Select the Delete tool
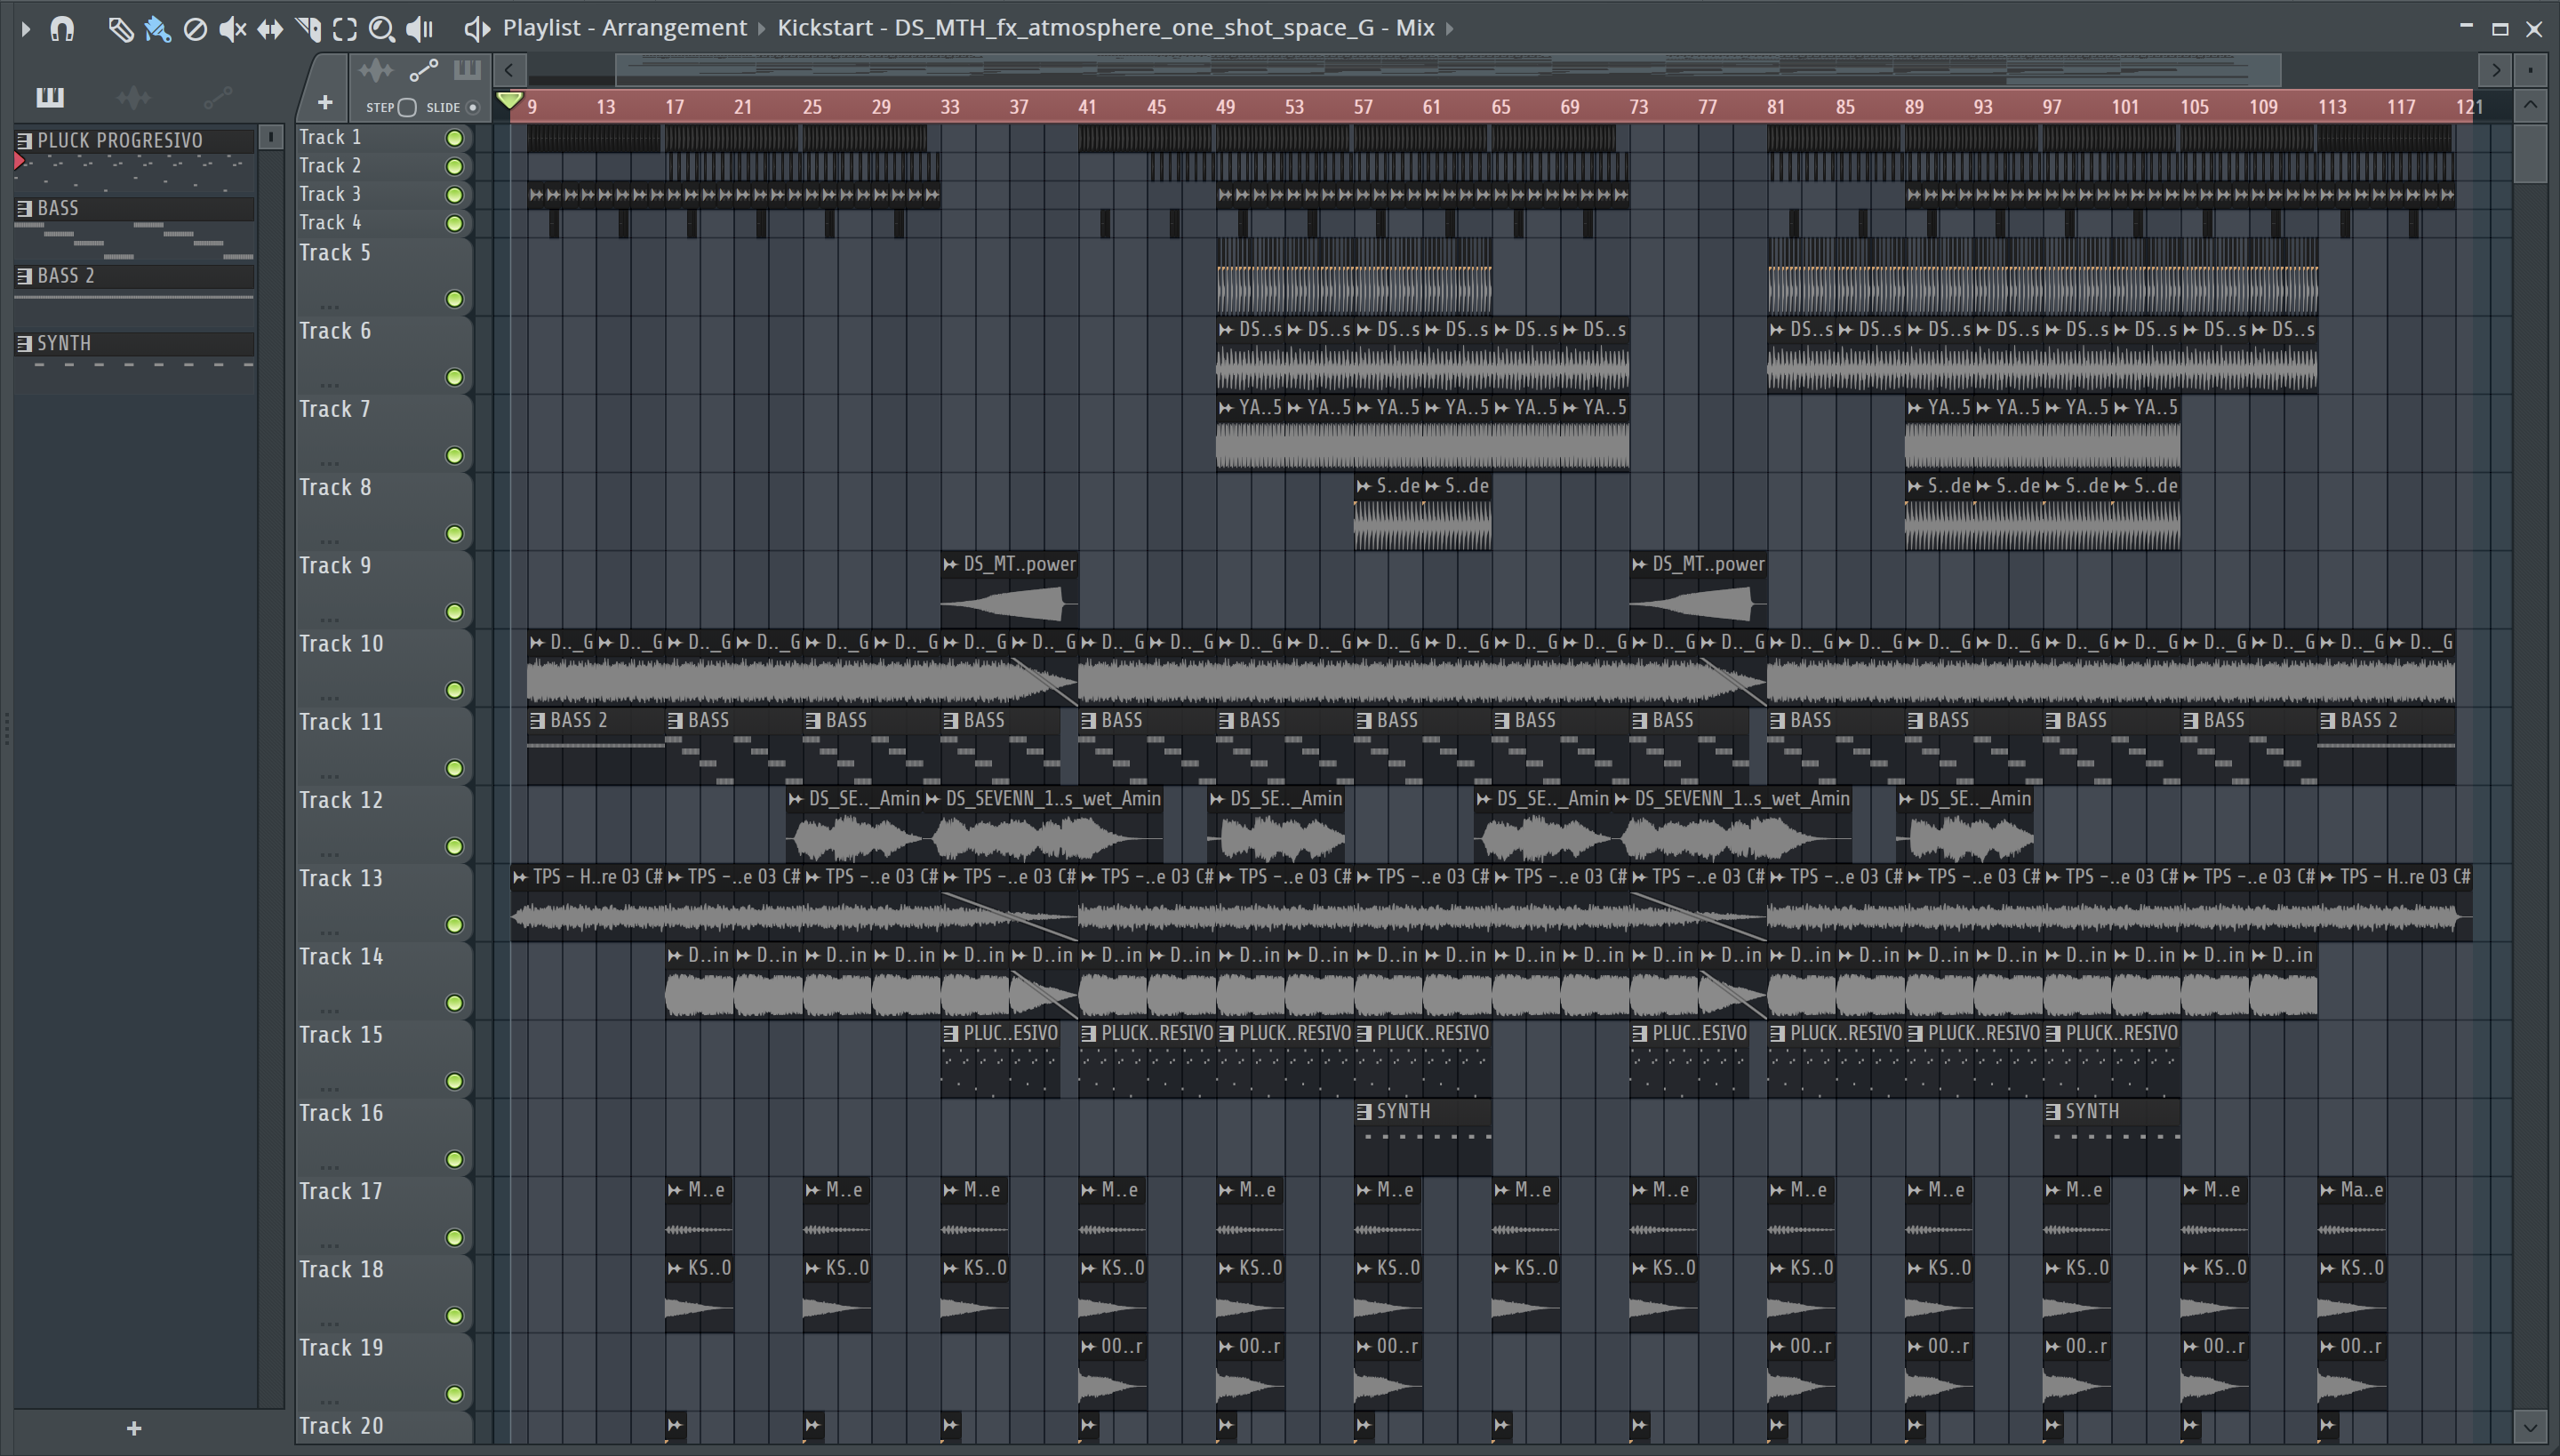 [195, 29]
